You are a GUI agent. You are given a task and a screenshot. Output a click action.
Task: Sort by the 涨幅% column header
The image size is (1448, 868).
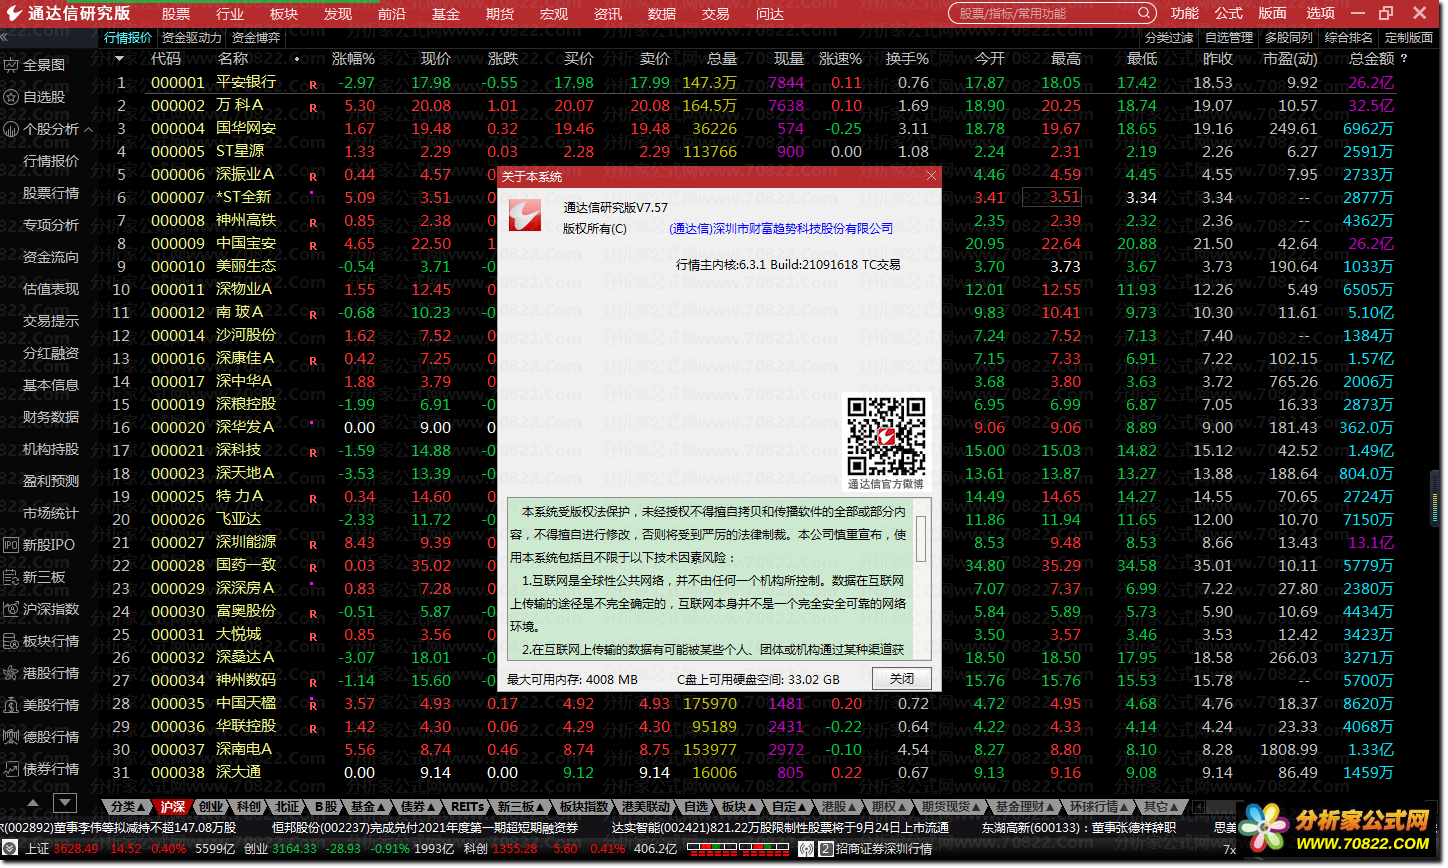click(x=353, y=59)
